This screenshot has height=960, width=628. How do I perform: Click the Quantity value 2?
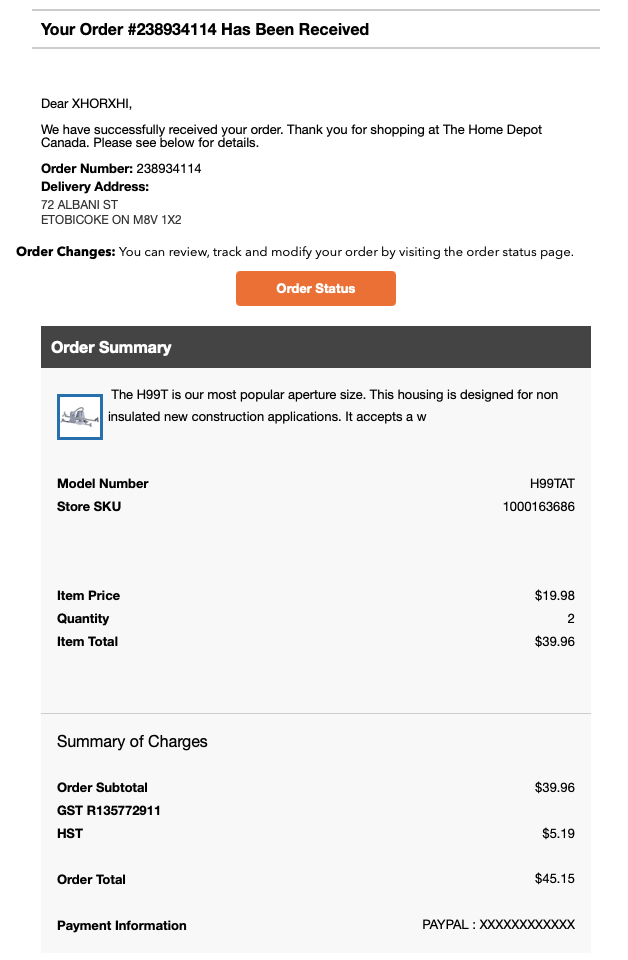click(x=571, y=618)
